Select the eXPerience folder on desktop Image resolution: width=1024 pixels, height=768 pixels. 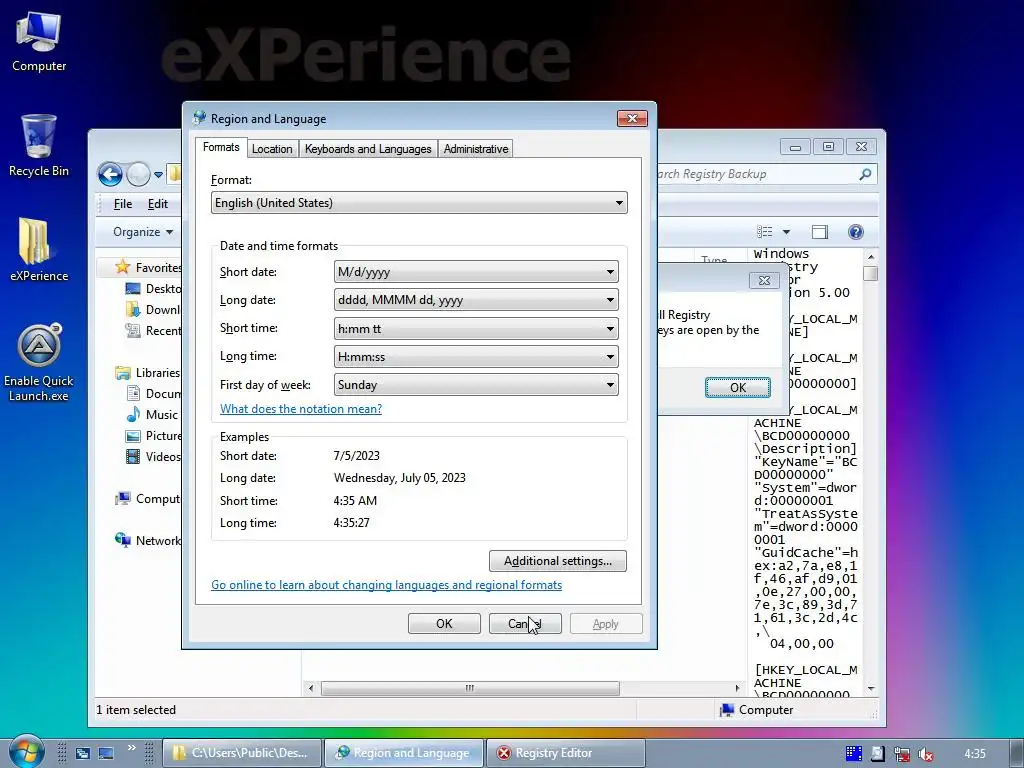click(x=39, y=249)
